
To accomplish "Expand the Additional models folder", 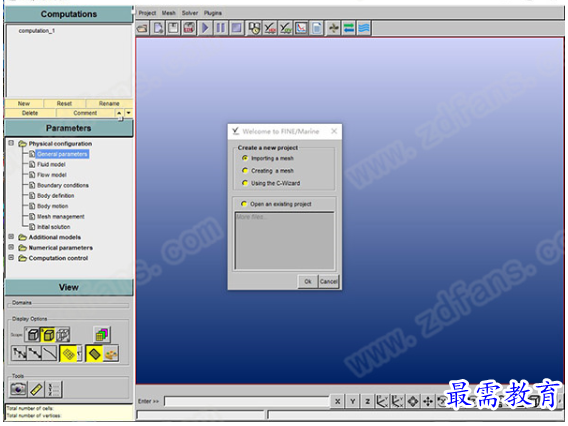I will (x=11, y=237).
